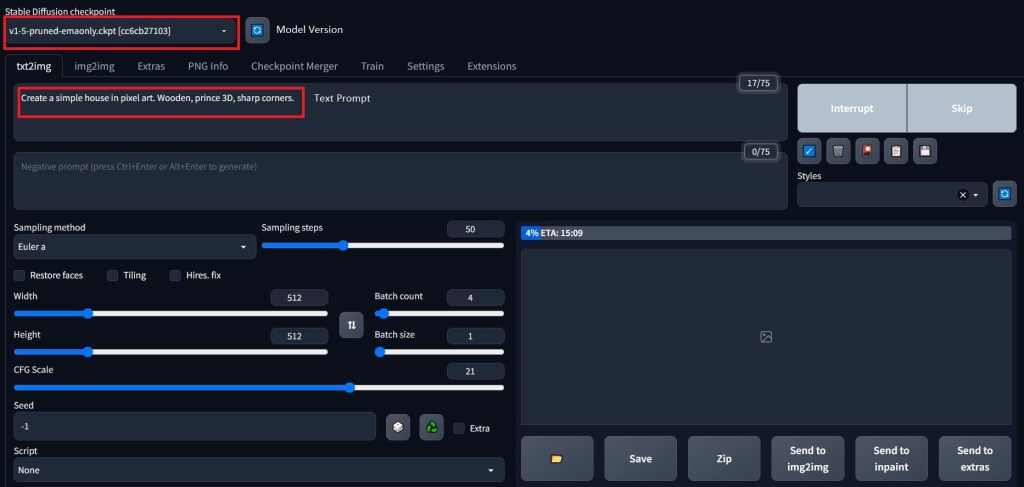Open the Extras tab
The image size is (1024, 487).
click(151, 66)
